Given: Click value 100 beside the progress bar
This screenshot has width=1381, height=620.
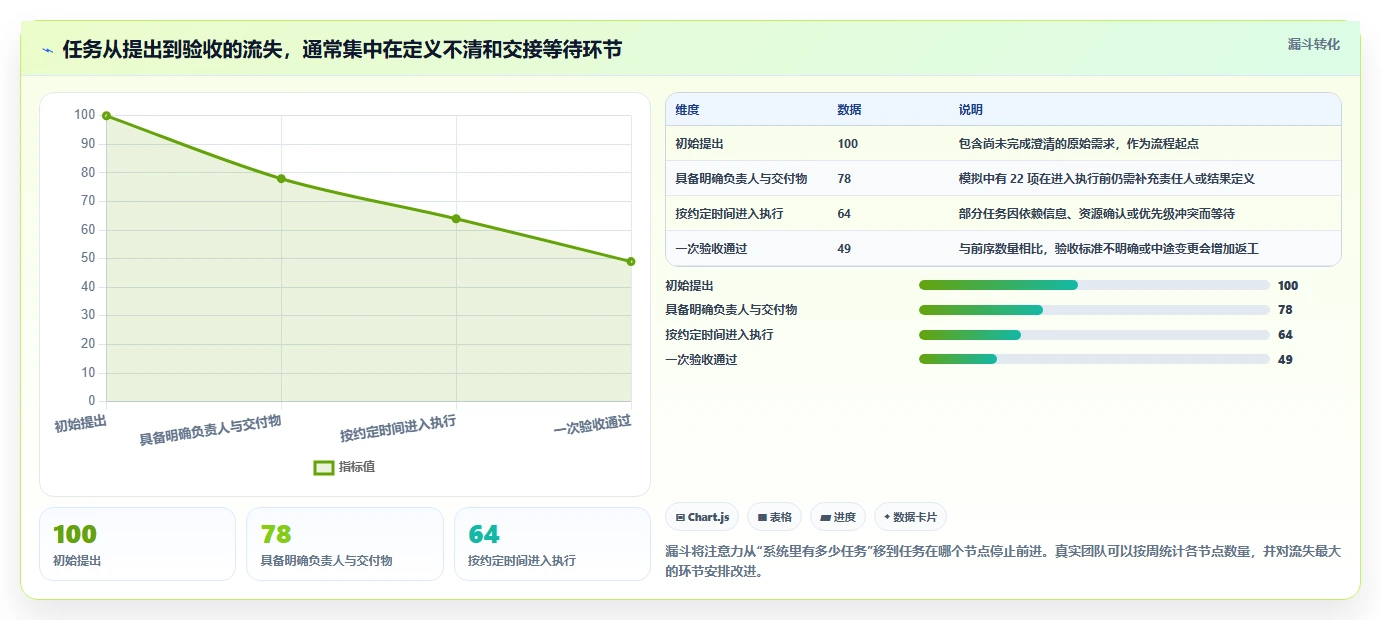Looking at the screenshot, I should click(x=1288, y=285).
